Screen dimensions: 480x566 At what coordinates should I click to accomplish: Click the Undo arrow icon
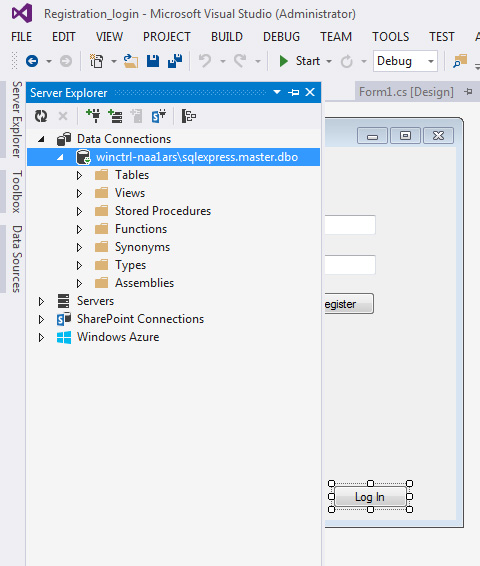(x=205, y=61)
